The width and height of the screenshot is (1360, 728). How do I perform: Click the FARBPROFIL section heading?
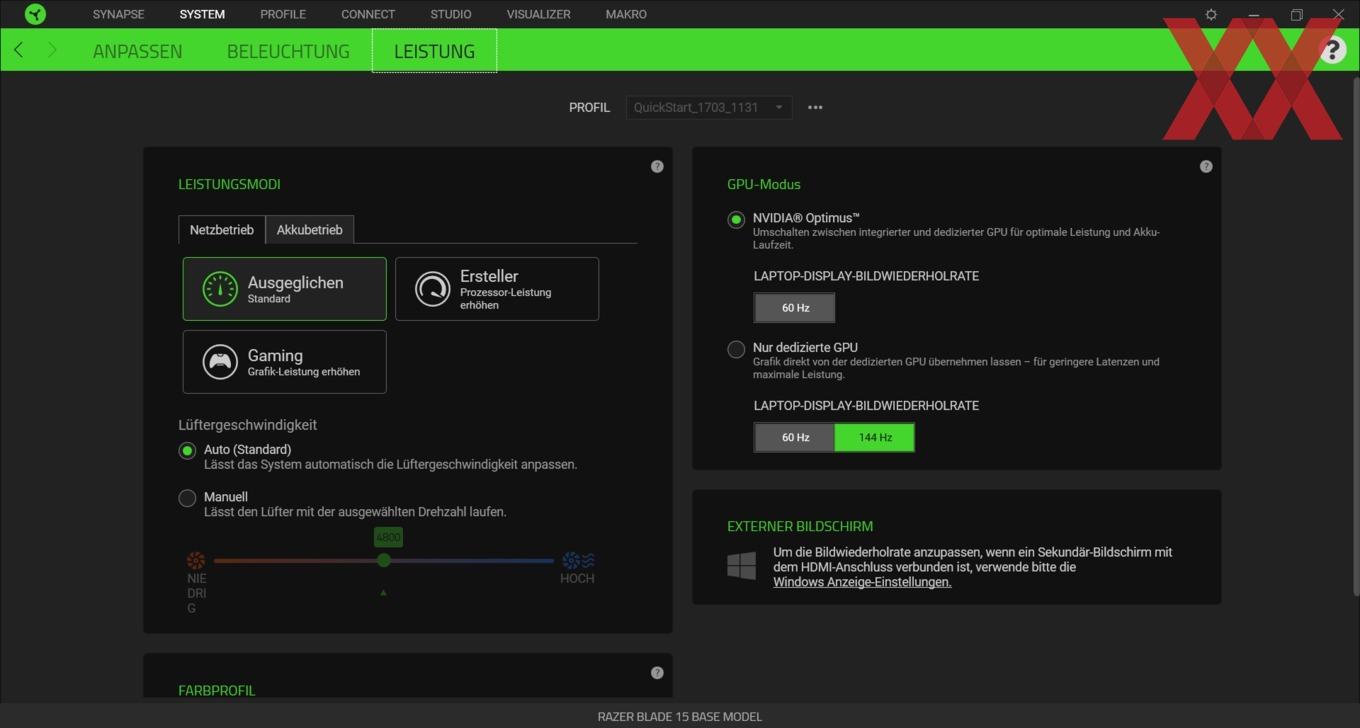tap(217, 690)
